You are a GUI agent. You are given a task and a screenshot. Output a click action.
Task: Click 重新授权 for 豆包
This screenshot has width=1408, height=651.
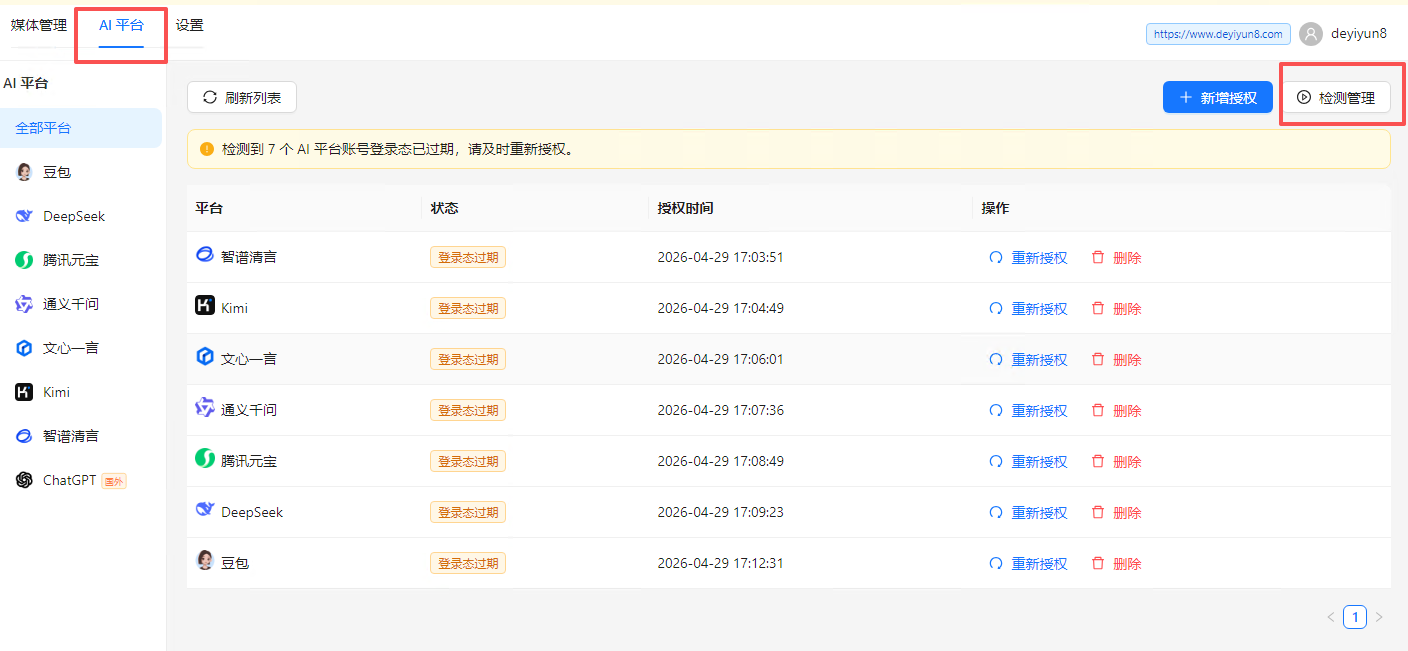pyautogui.click(x=1040, y=563)
